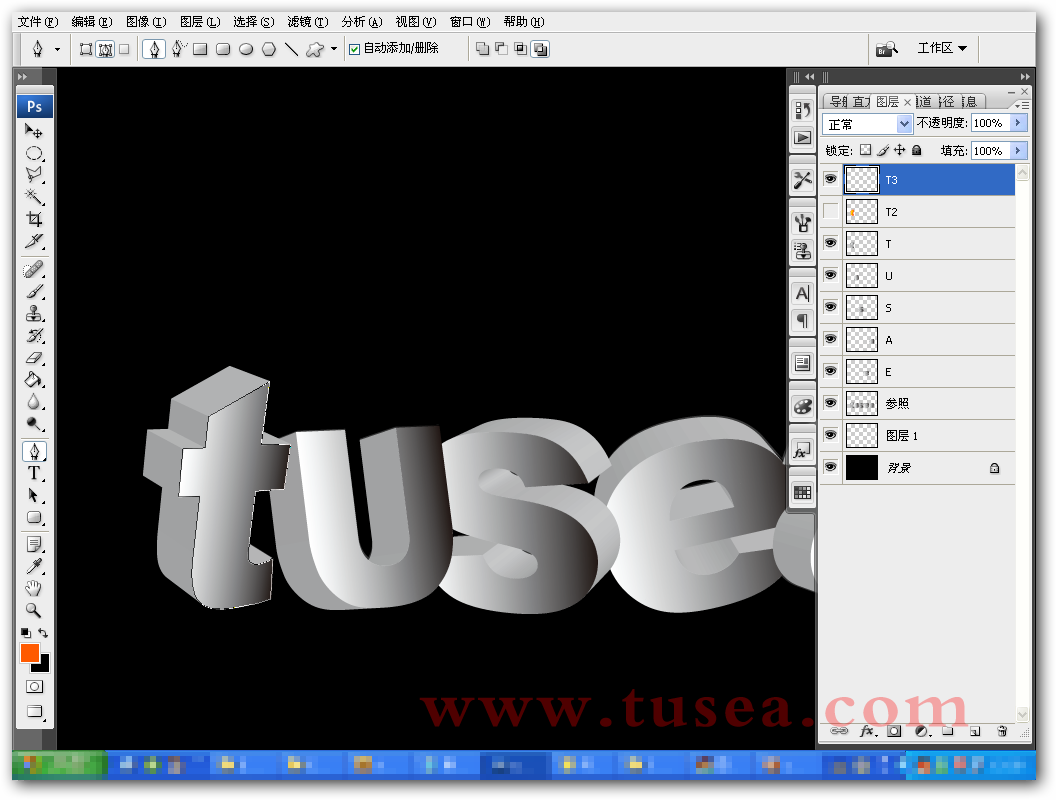Hide the 背景 layer
Image resolution: width=1056 pixels, height=800 pixels.
[x=830, y=467]
